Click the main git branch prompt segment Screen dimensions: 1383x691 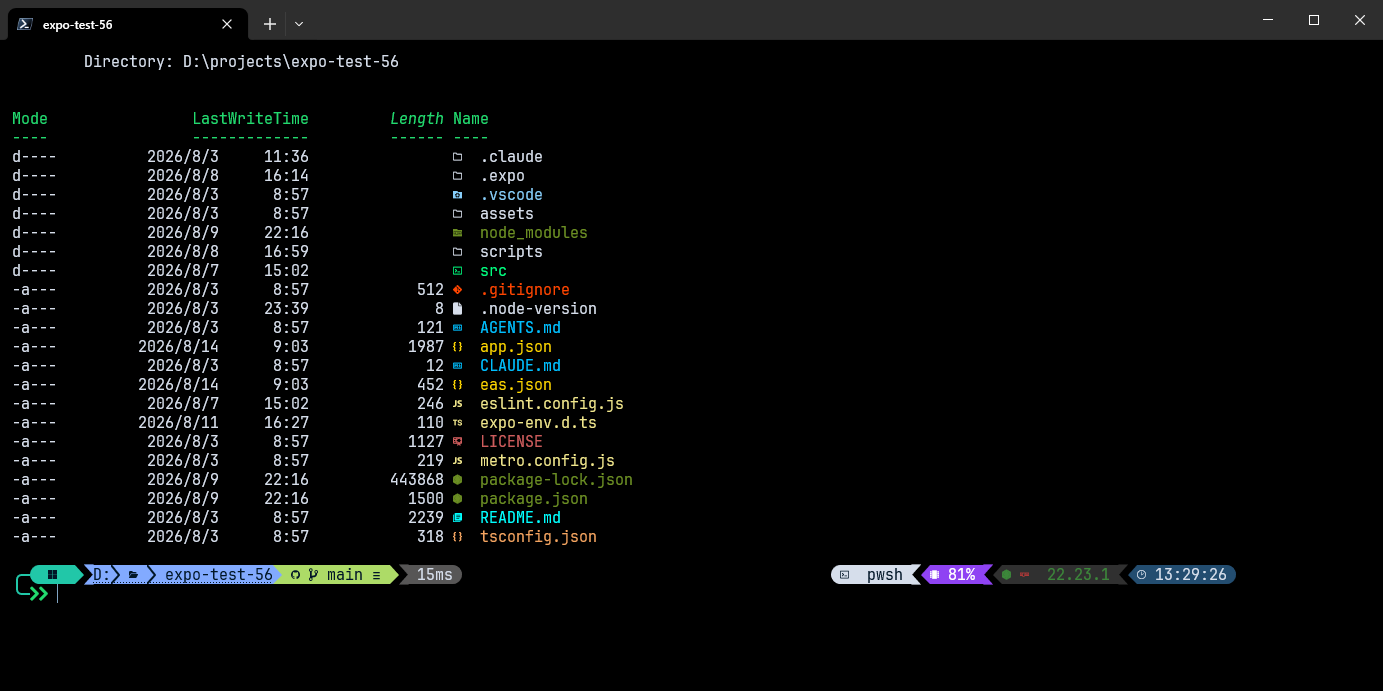336,575
